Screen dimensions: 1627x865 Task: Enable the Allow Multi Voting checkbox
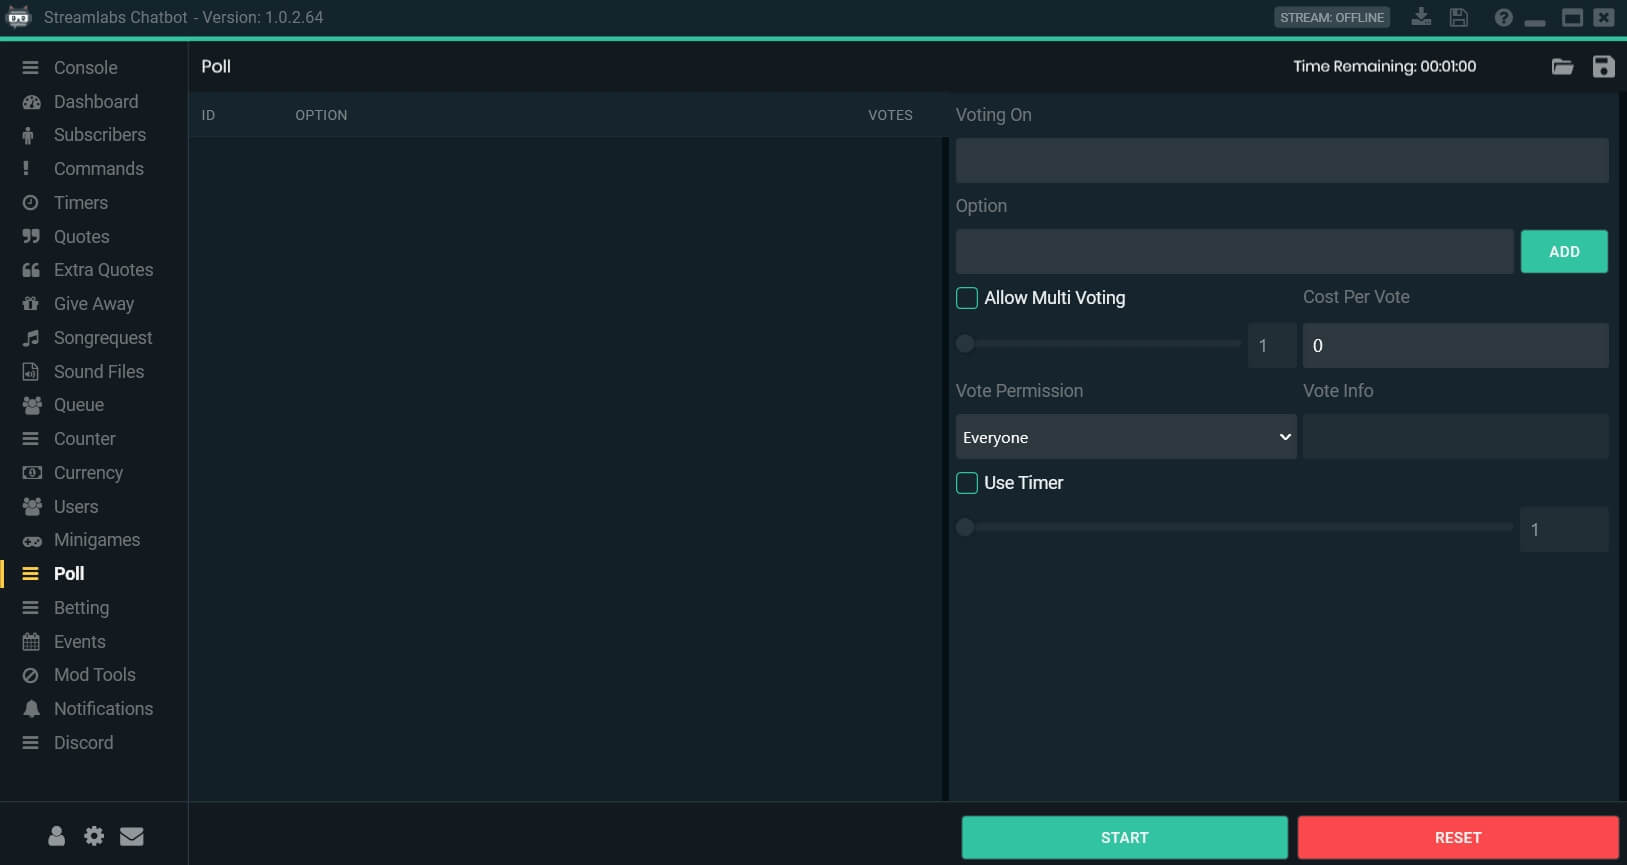point(967,298)
